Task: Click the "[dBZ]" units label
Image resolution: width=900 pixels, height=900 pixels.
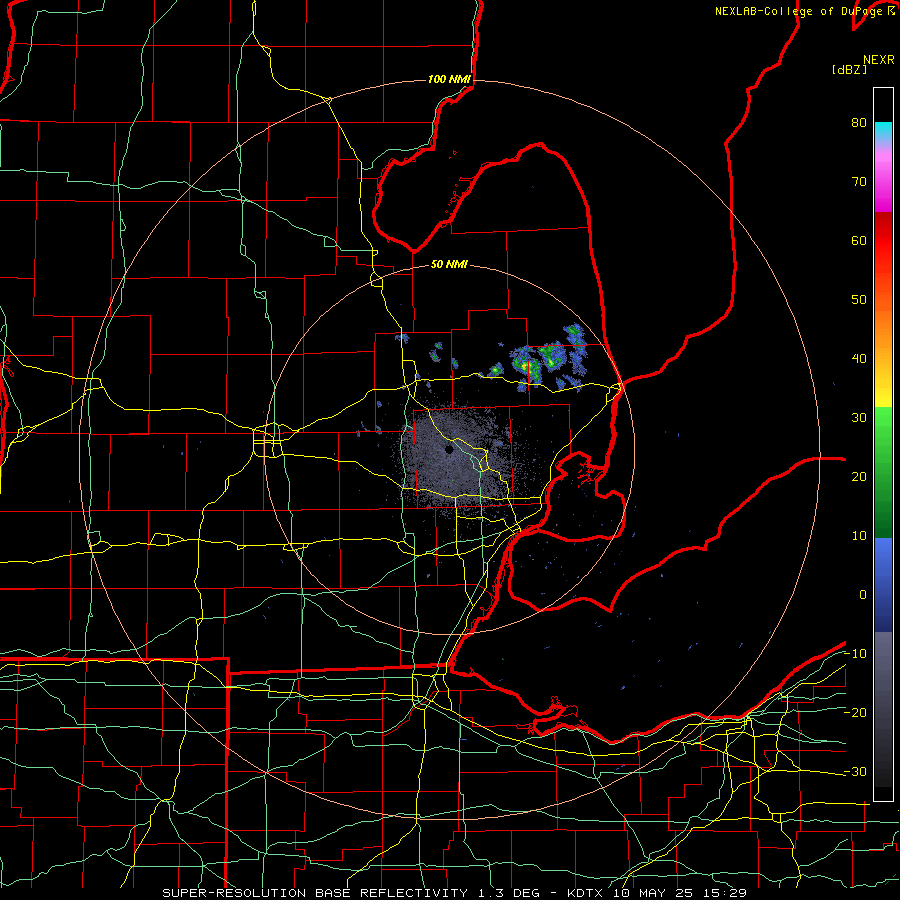Action: point(849,69)
